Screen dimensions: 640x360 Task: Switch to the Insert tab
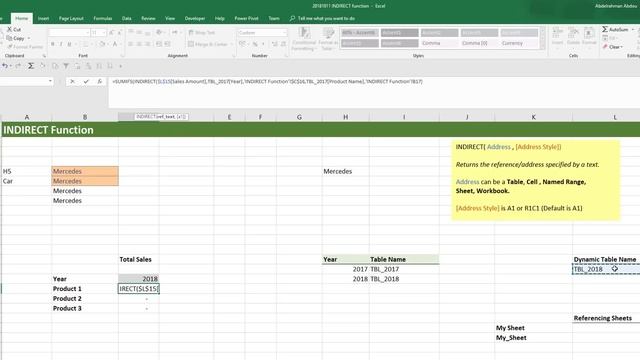click(43, 18)
